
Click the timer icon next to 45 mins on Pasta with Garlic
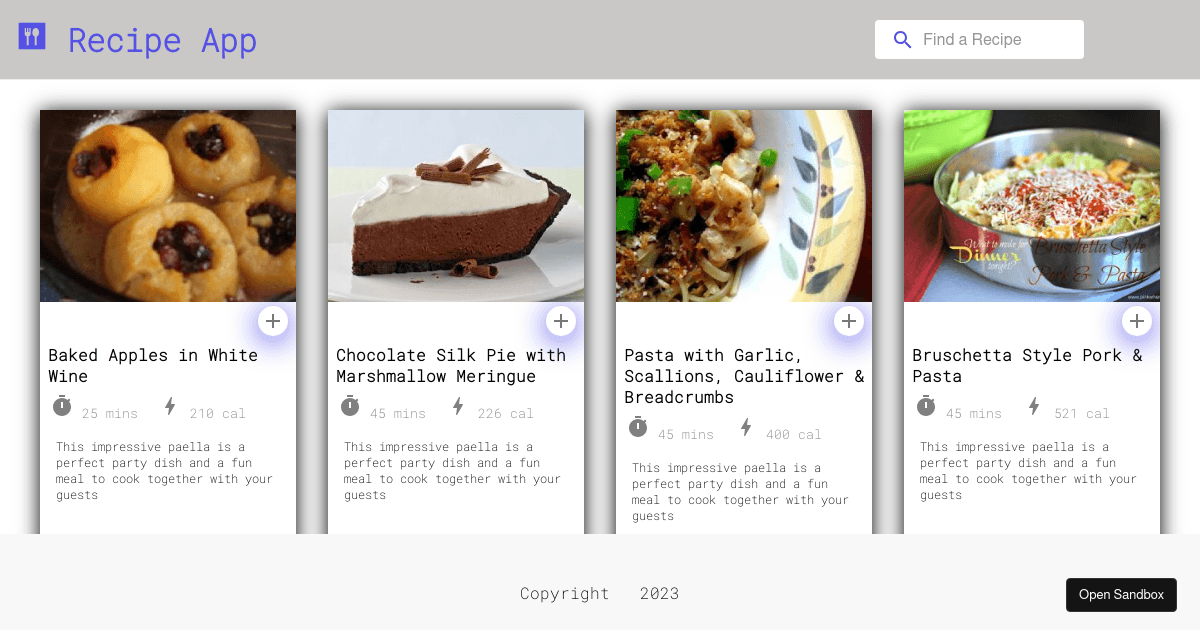pos(638,427)
